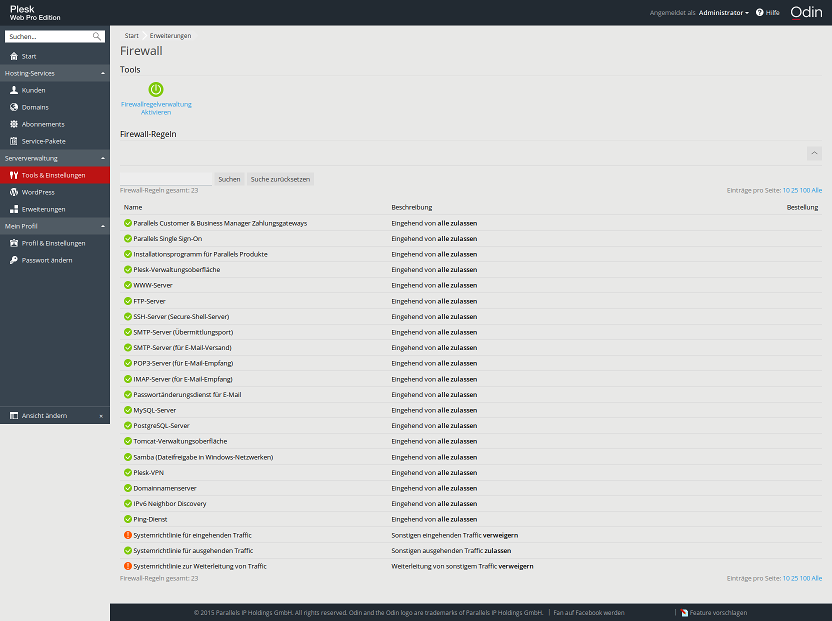
Task: Click the green check icon beside Ping-Dienst
Action: [x=127, y=519]
